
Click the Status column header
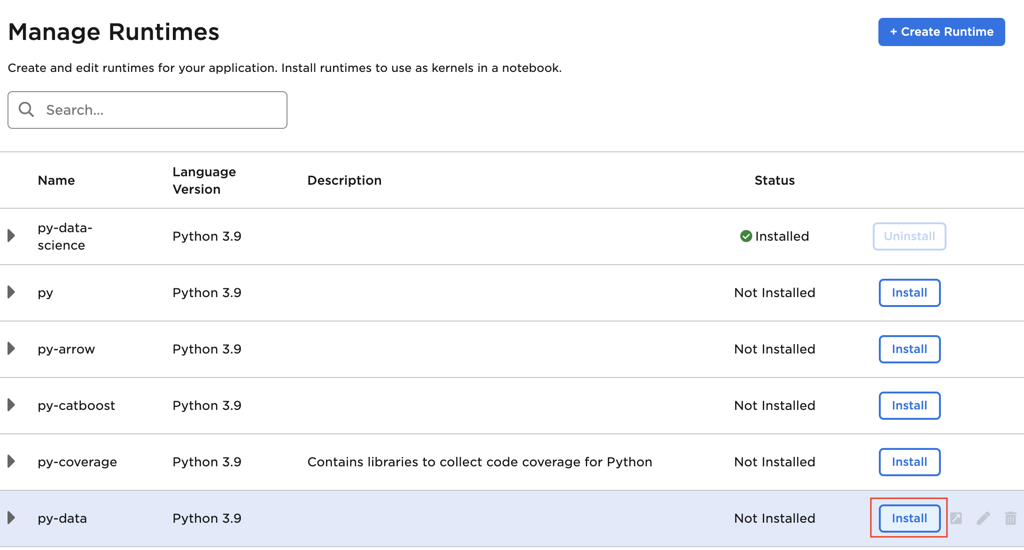tap(774, 180)
